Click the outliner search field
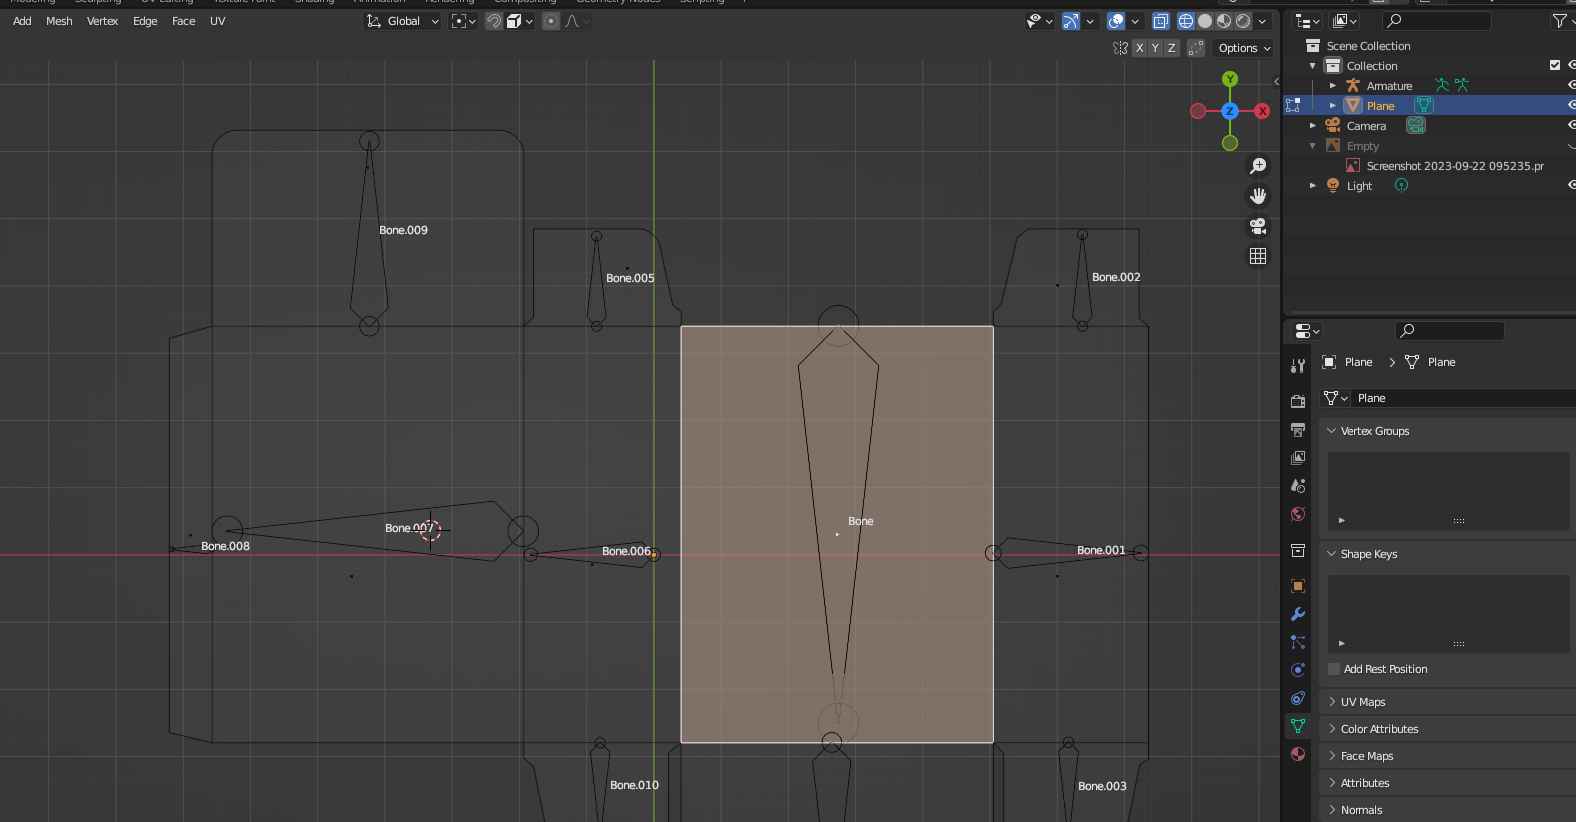Screen dimensions: 1576x822 (x=1437, y=20)
